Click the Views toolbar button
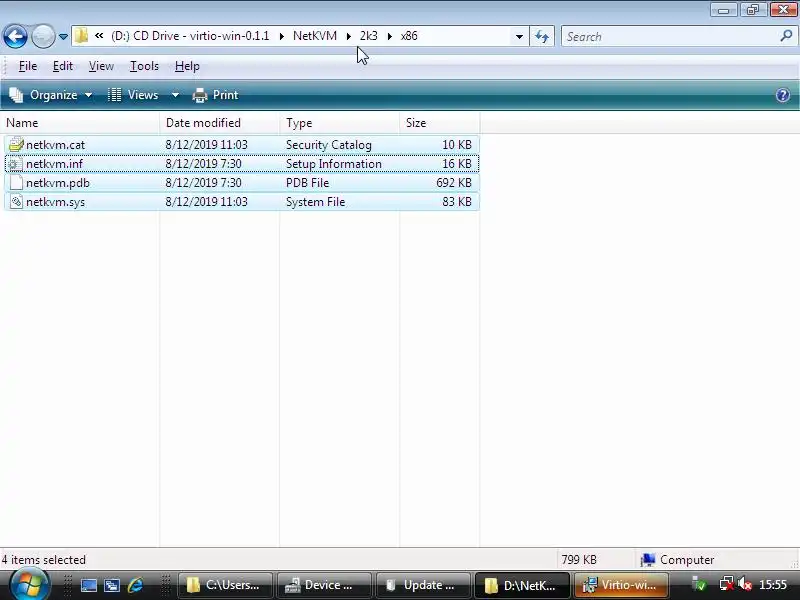The width and height of the screenshot is (800, 600). click(134, 95)
